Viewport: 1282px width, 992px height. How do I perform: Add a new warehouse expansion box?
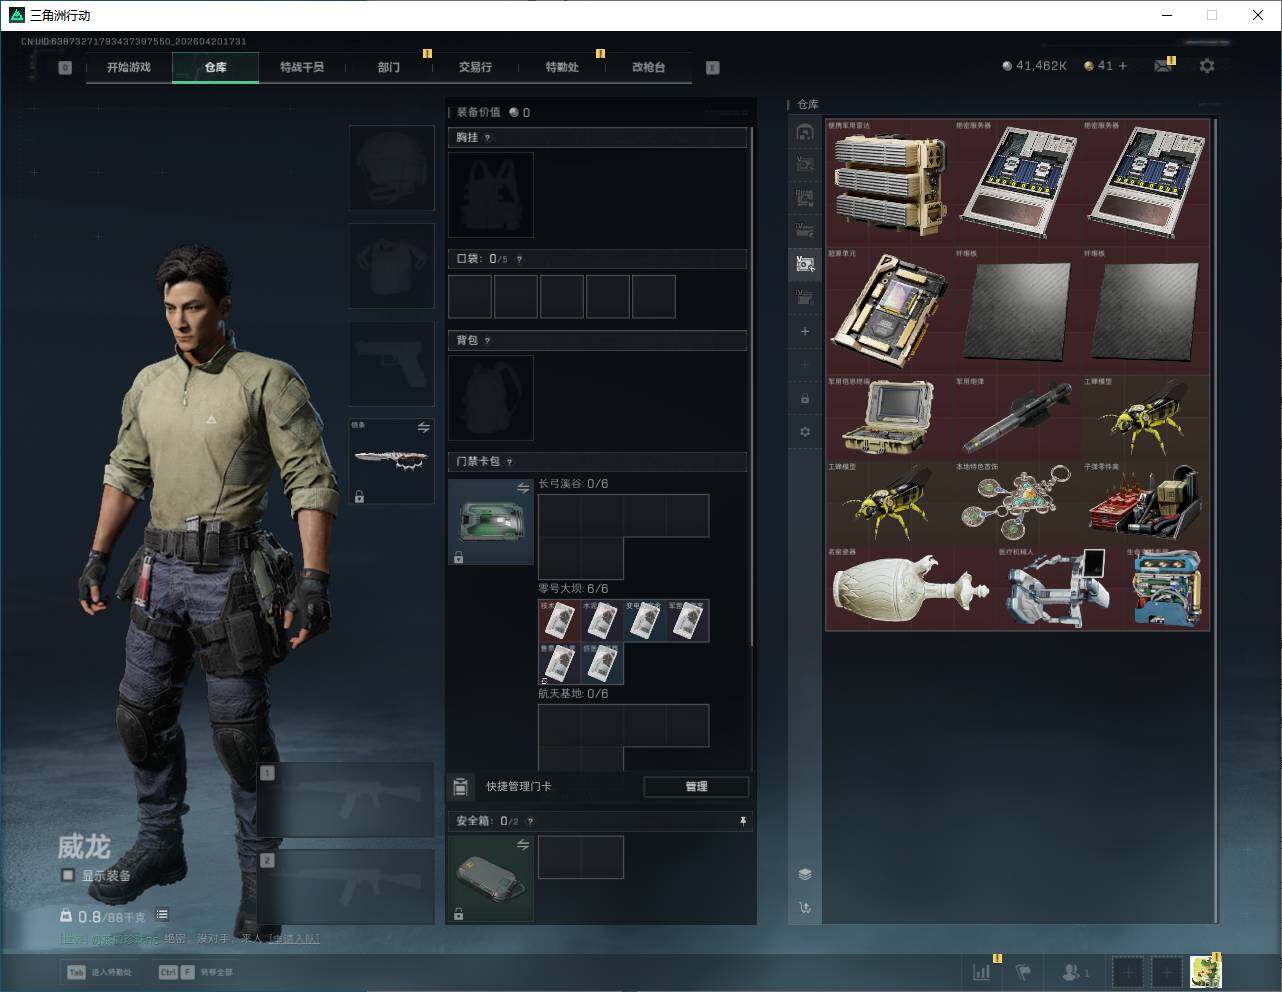805,331
